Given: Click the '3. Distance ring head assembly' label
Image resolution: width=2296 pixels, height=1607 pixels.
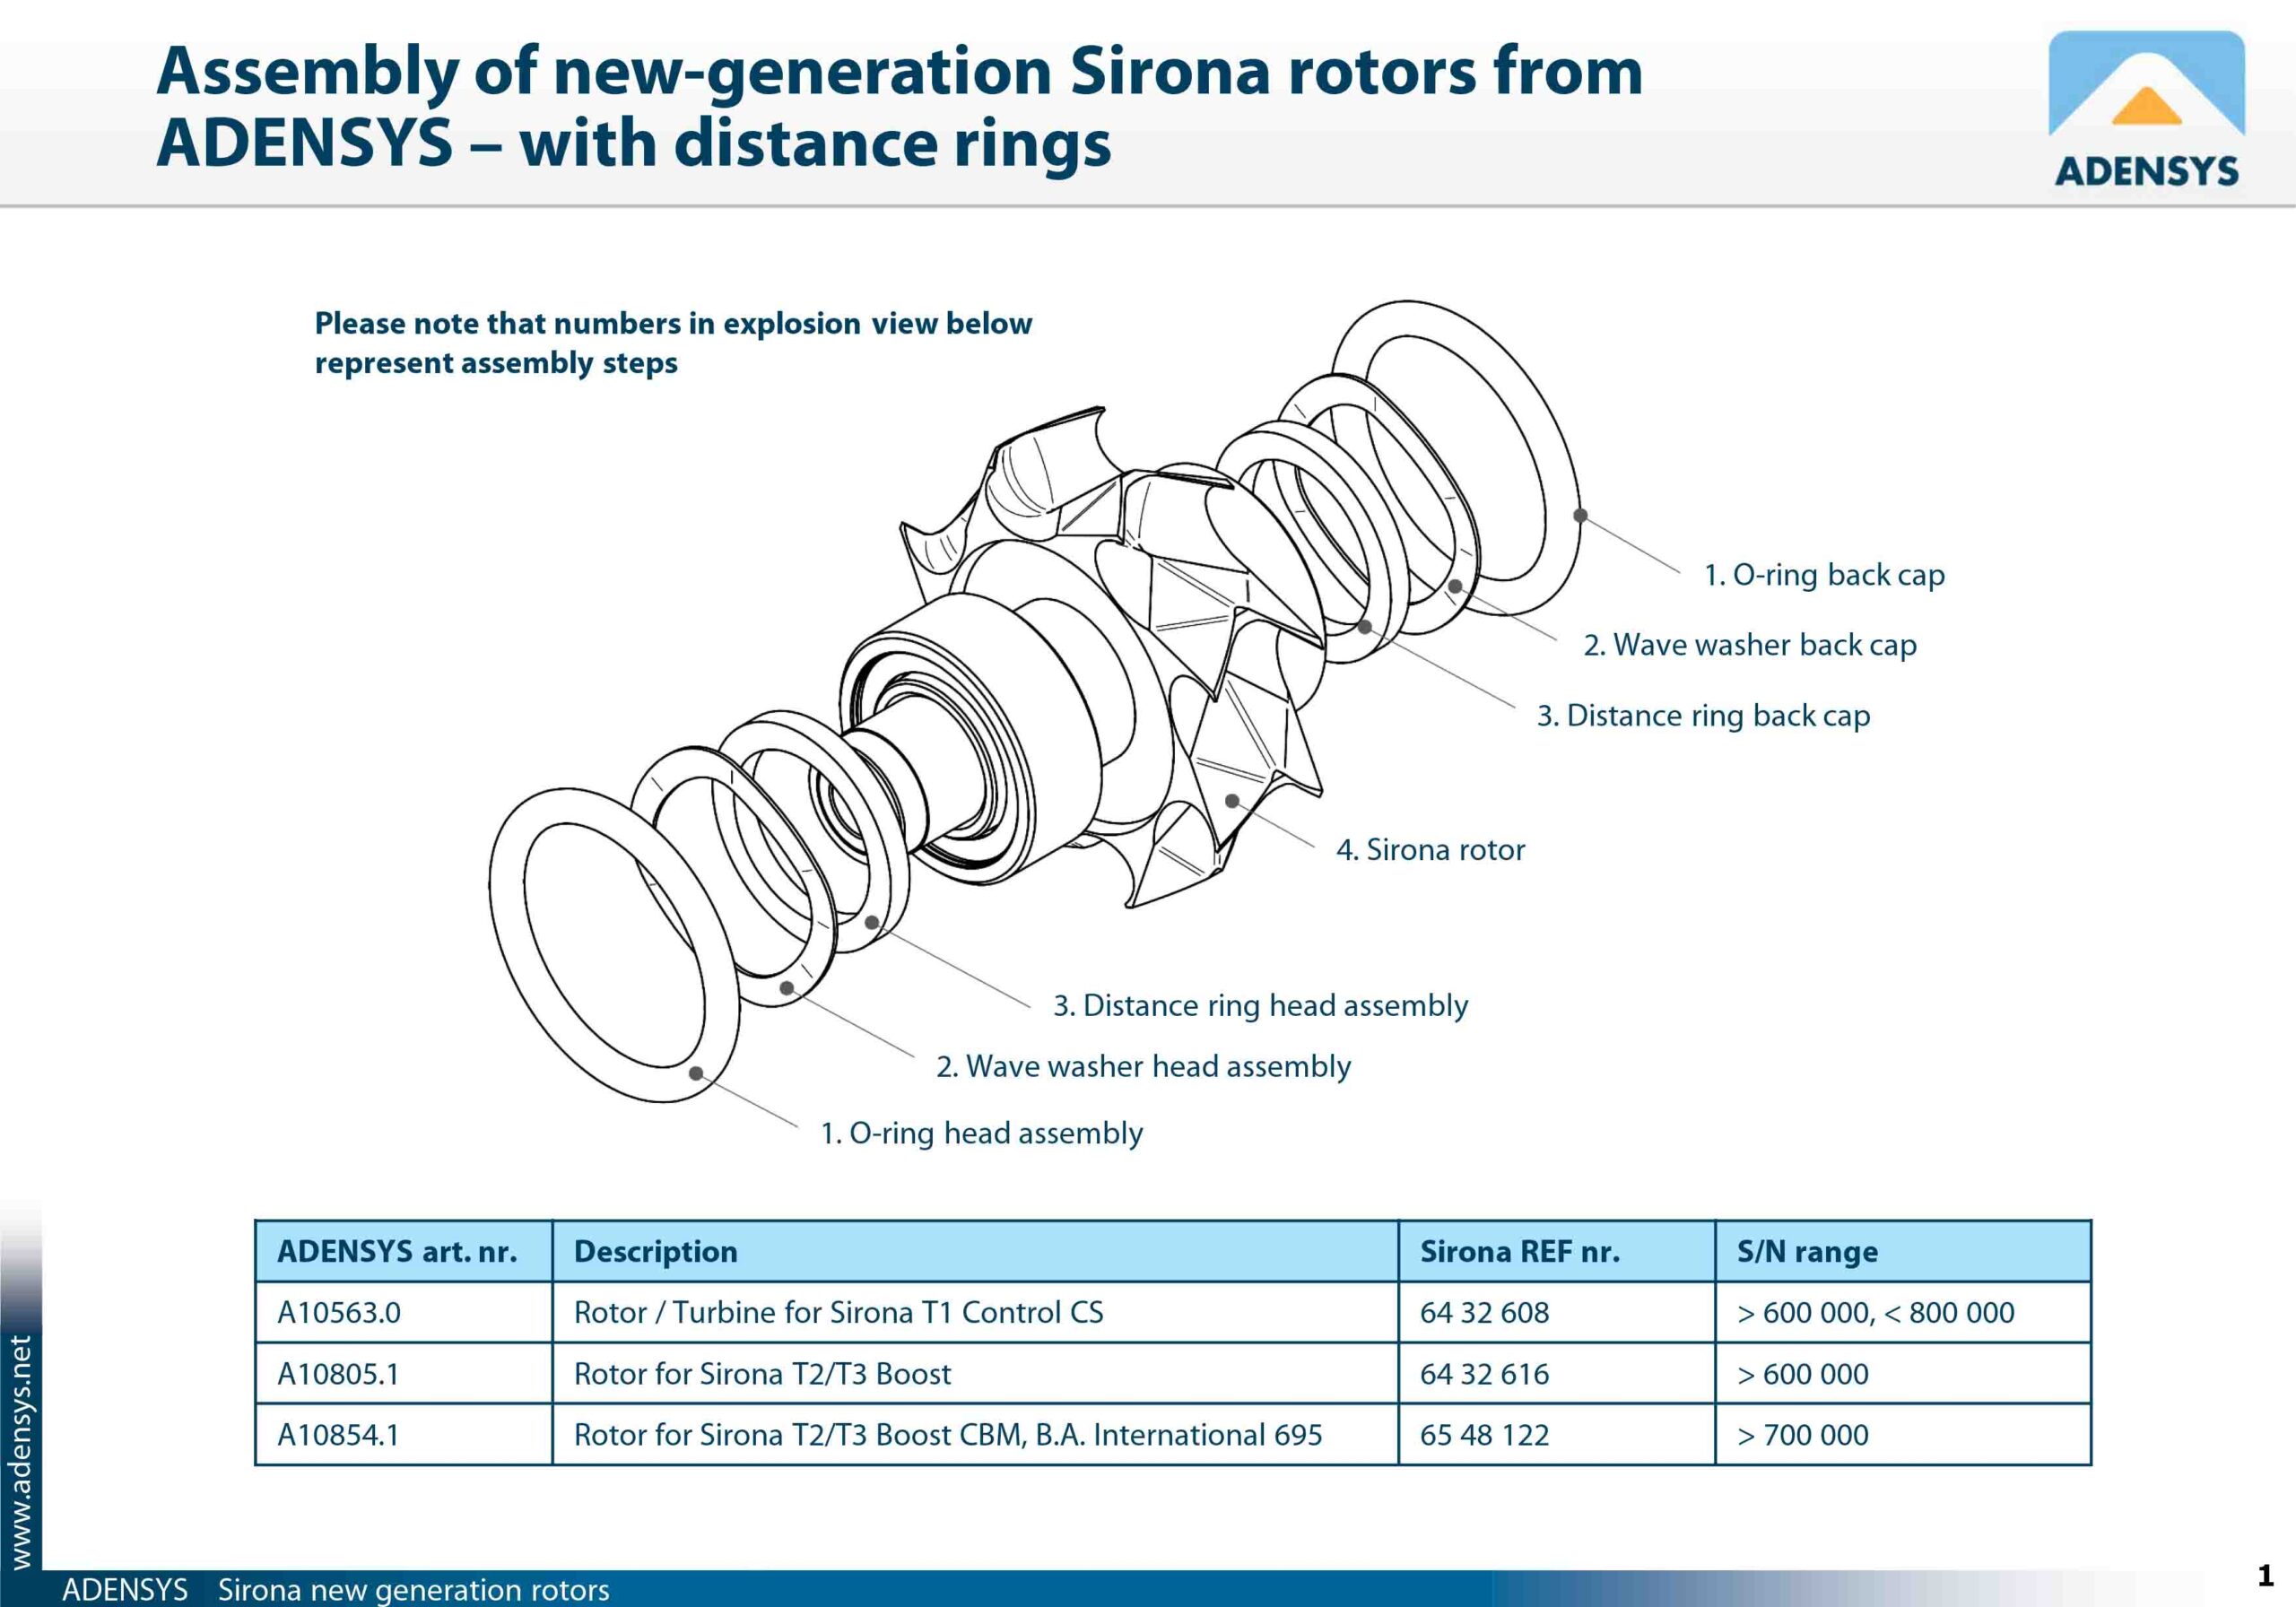Looking at the screenshot, I should tap(1260, 1005).
